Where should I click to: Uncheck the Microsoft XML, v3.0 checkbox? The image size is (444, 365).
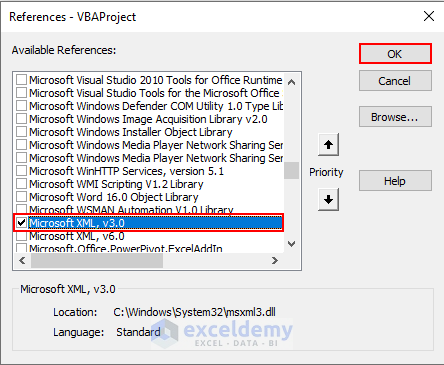point(21,223)
